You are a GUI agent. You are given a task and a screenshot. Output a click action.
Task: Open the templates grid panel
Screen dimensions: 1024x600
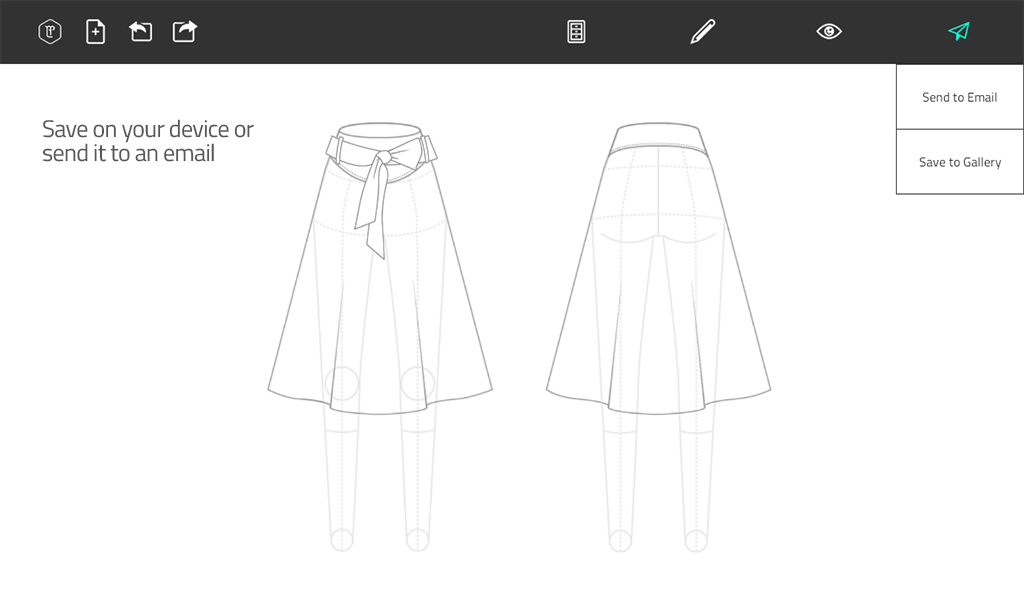point(575,31)
